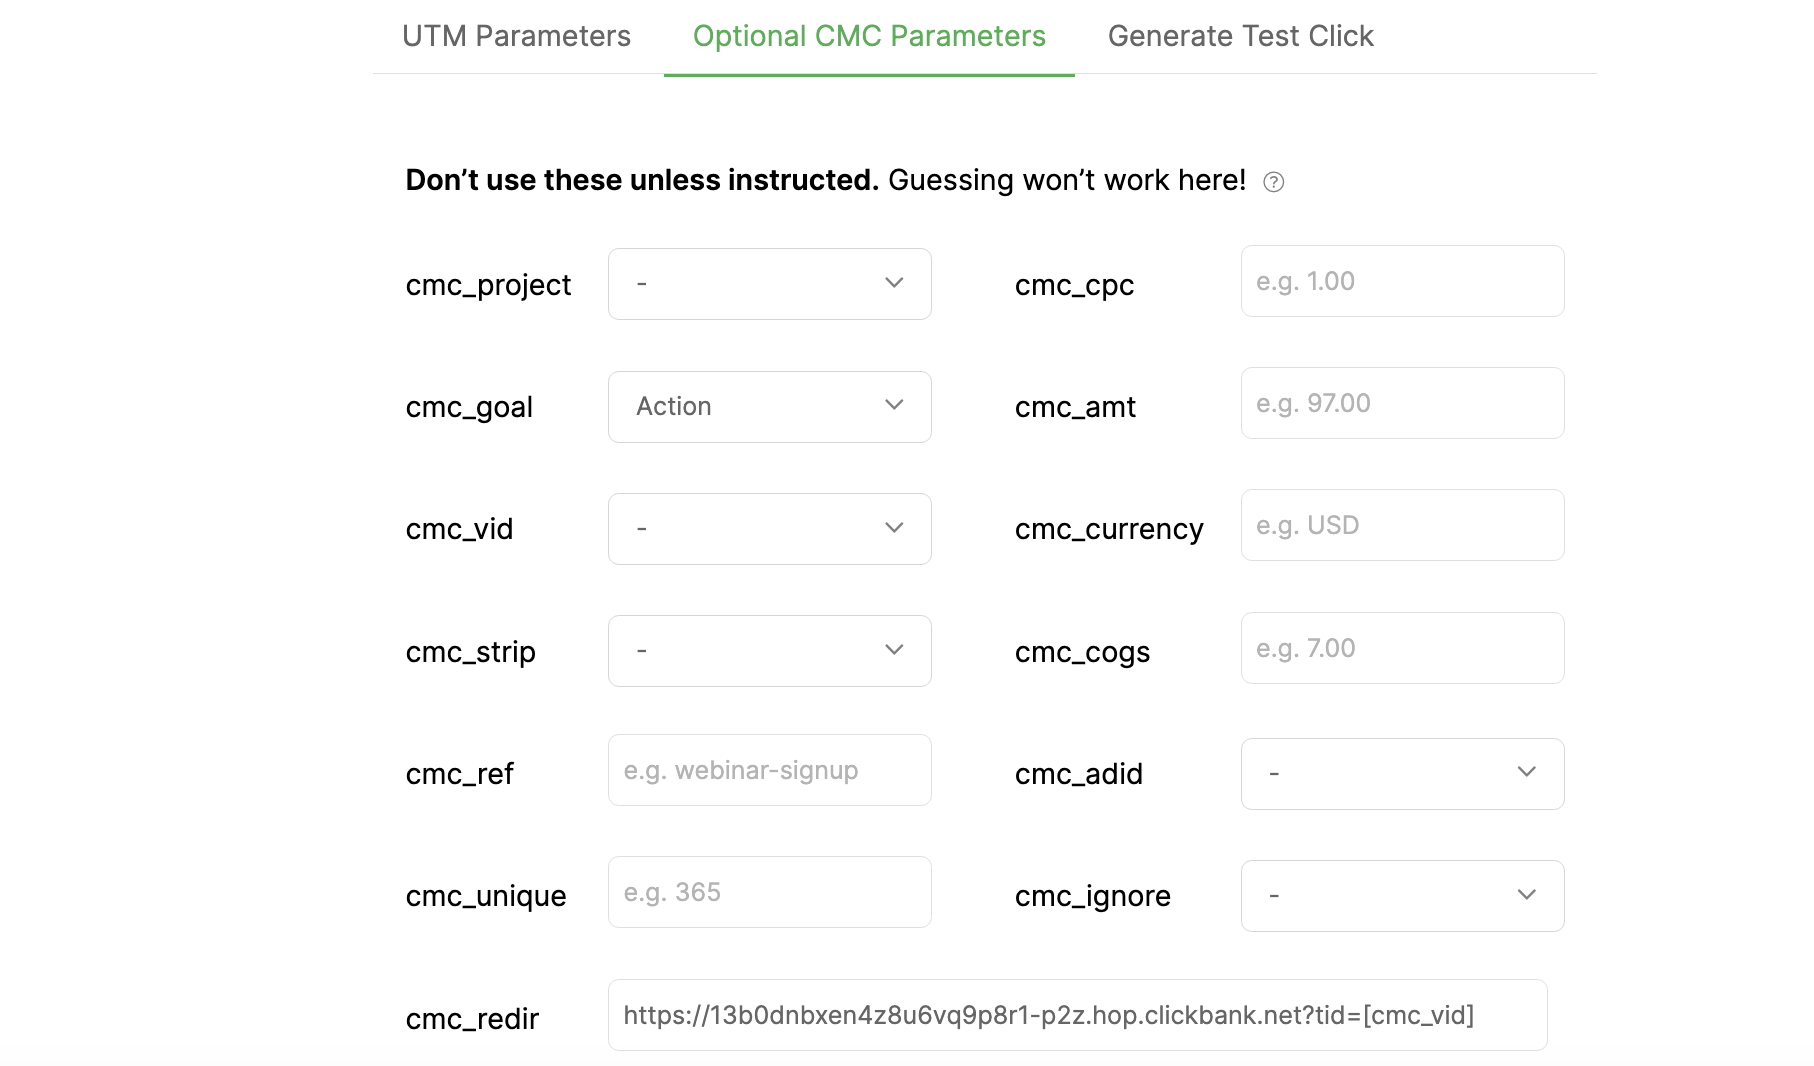Focus the cmc_unique input field
This screenshot has height=1066, width=1814.
pos(769,892)
